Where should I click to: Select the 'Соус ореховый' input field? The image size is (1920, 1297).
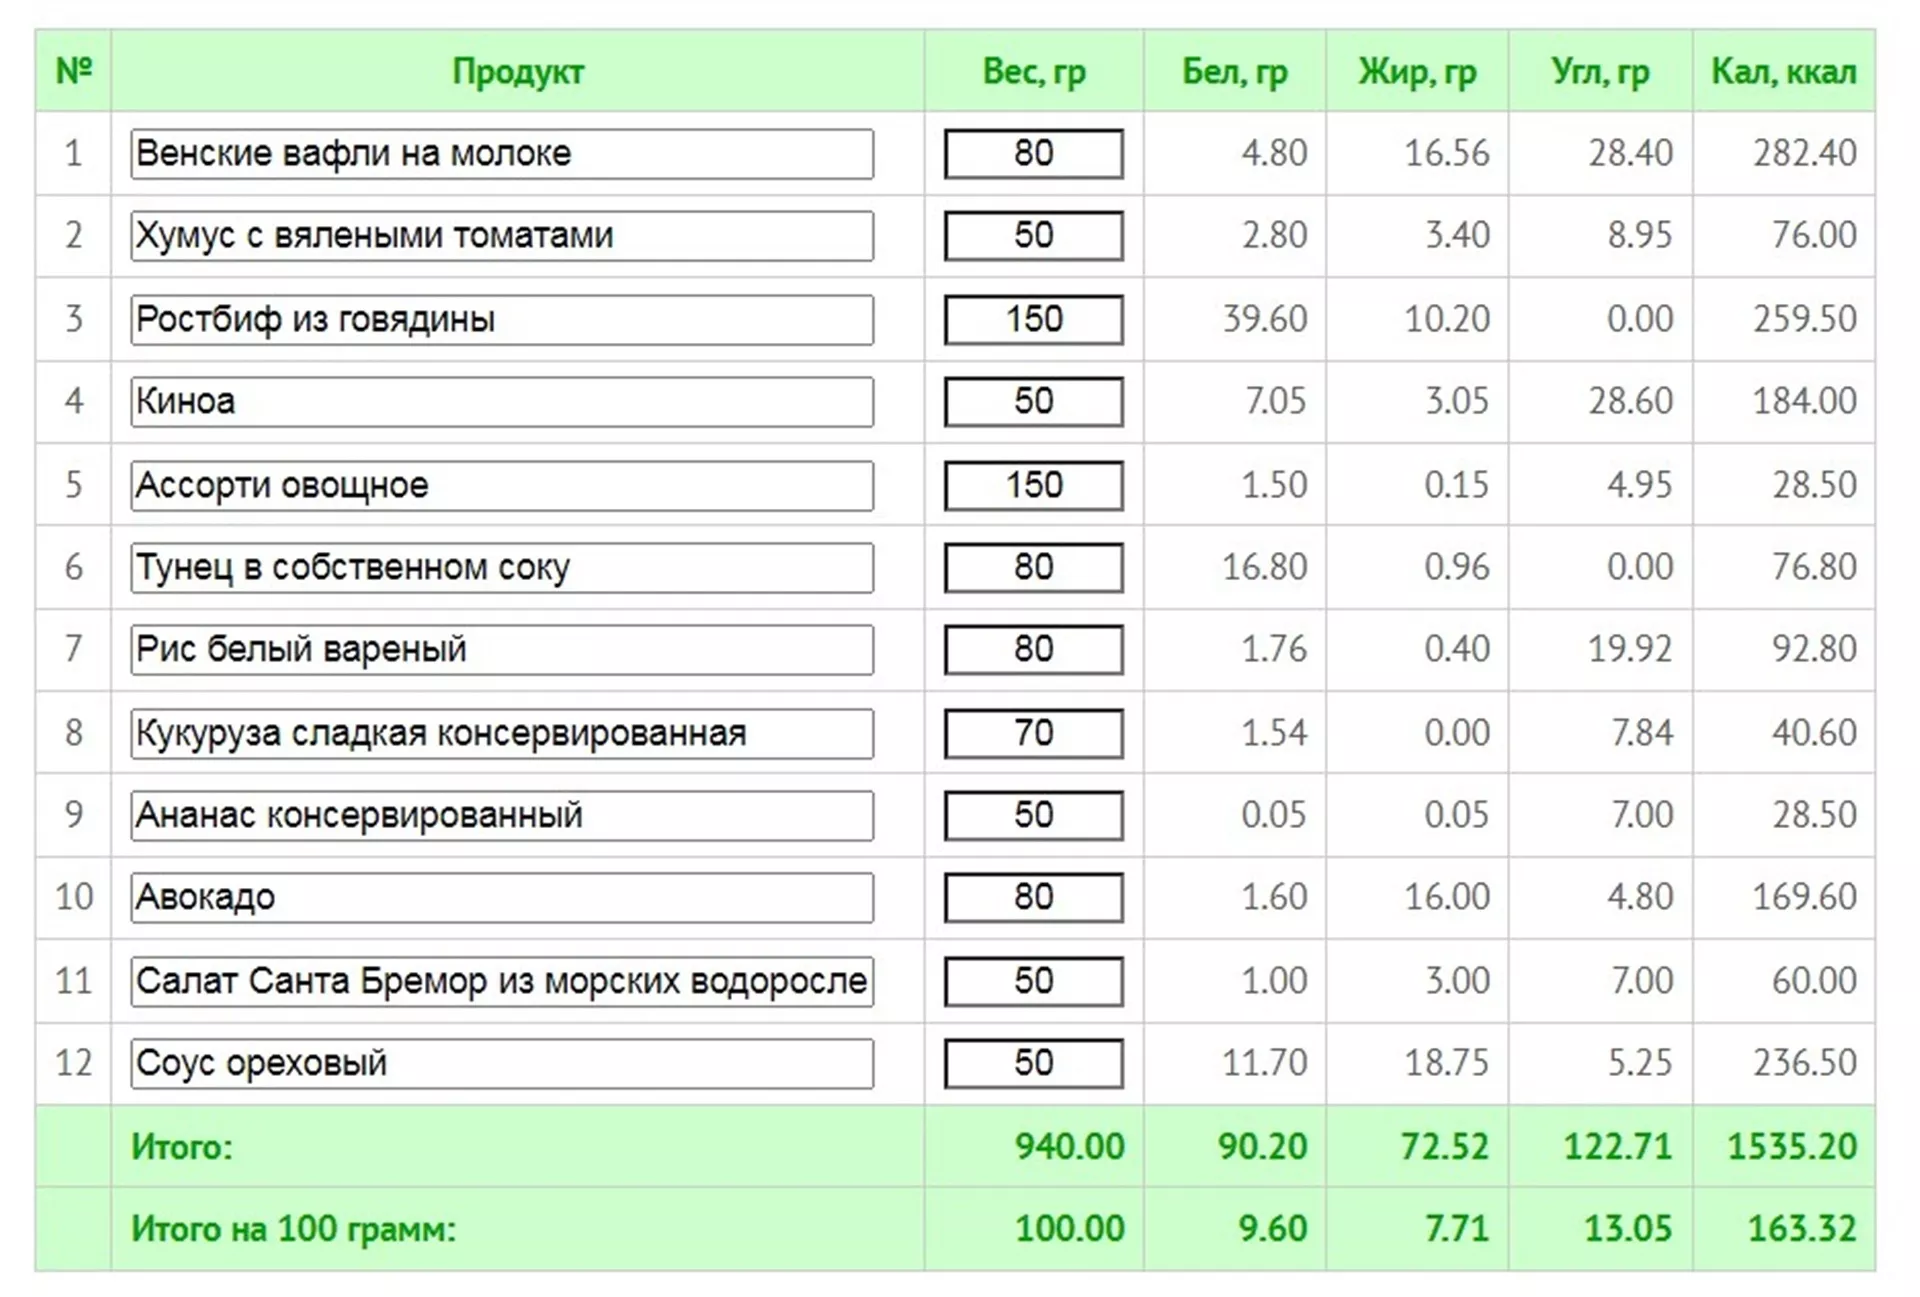click(x=501, y=1063)
